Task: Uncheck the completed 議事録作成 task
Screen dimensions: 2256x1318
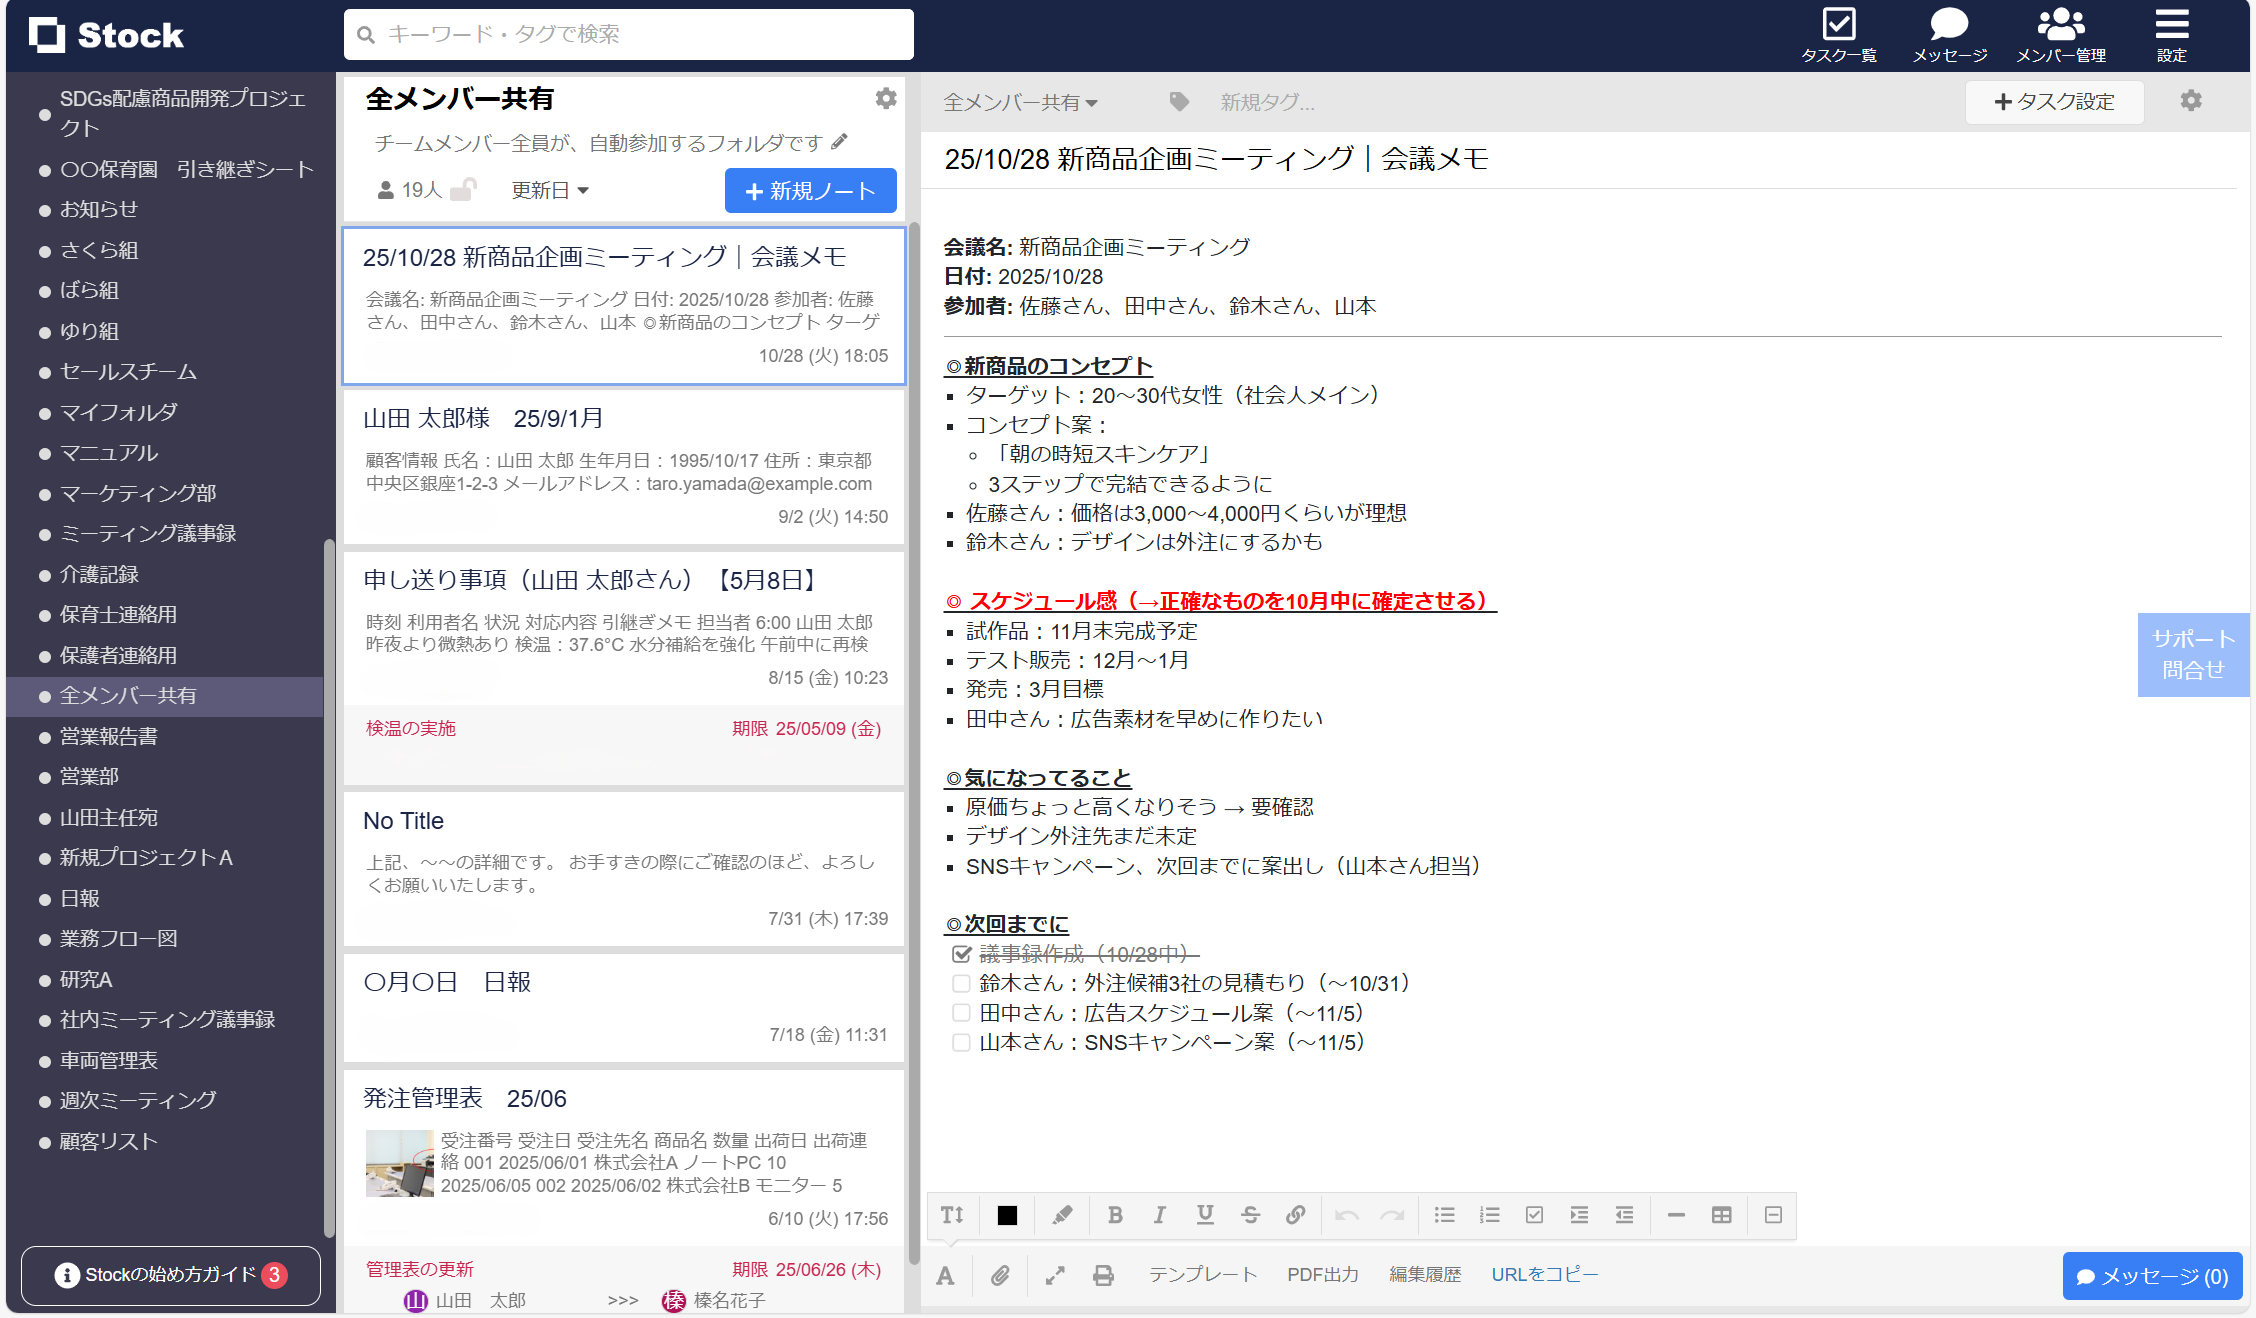Action: pyautogui.click(x=961, y=954)
